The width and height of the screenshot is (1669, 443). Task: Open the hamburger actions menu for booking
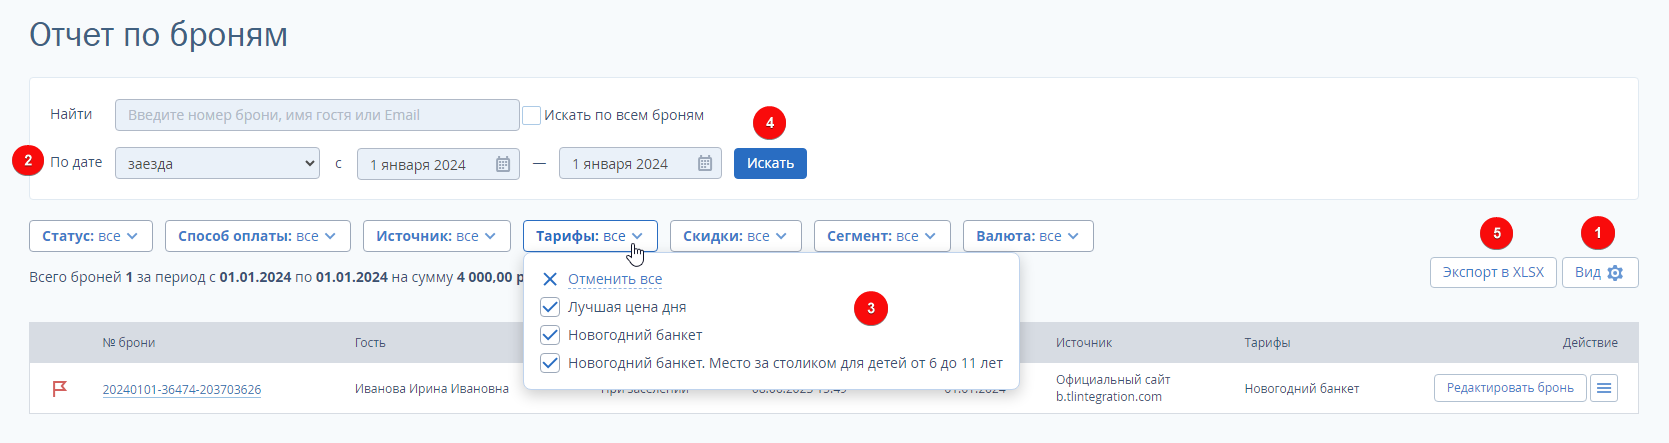click(x=1604, y=388)
